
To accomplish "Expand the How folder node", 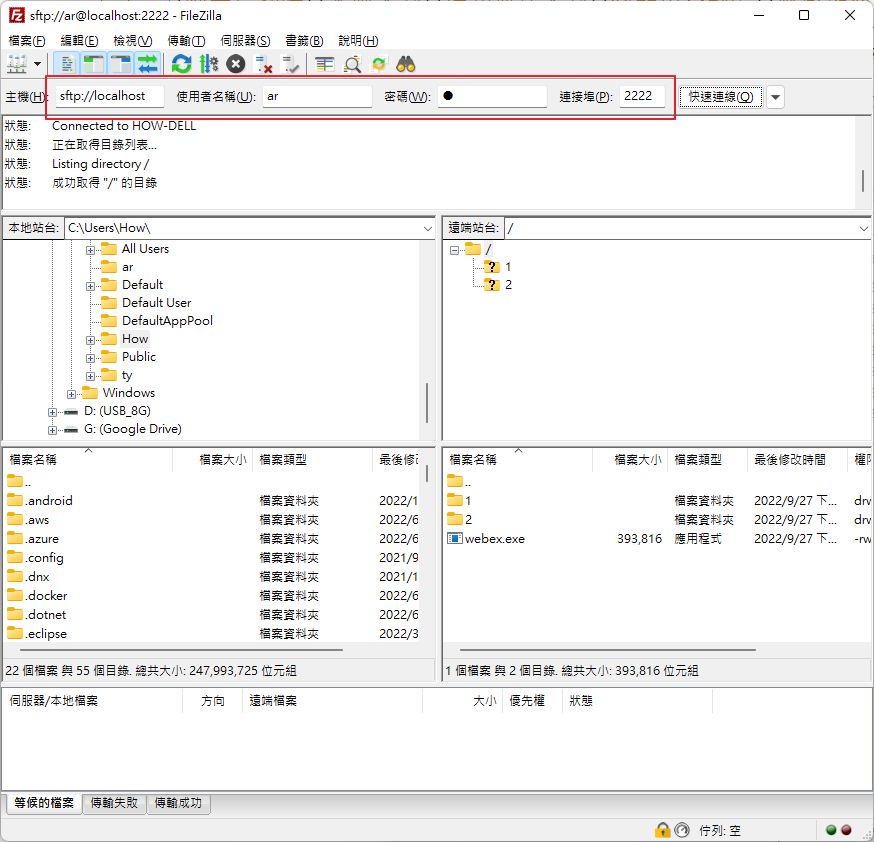I will (x=90, y=340).
